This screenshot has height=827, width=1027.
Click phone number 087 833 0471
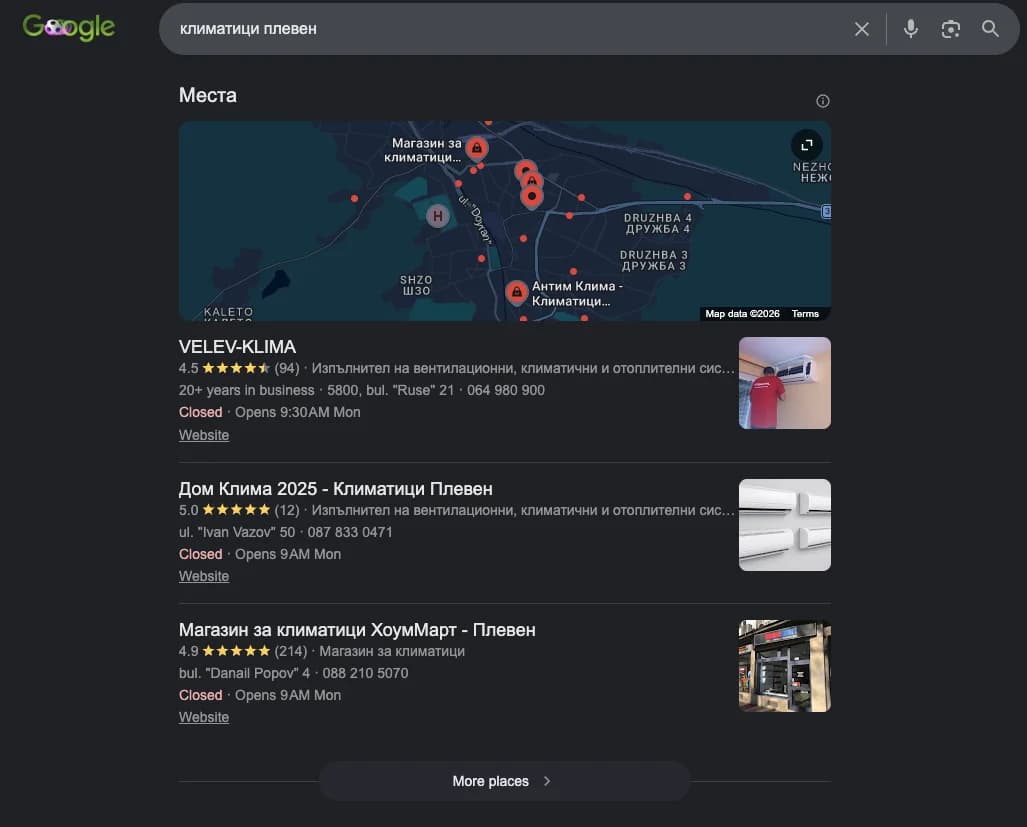coord(350,532)
